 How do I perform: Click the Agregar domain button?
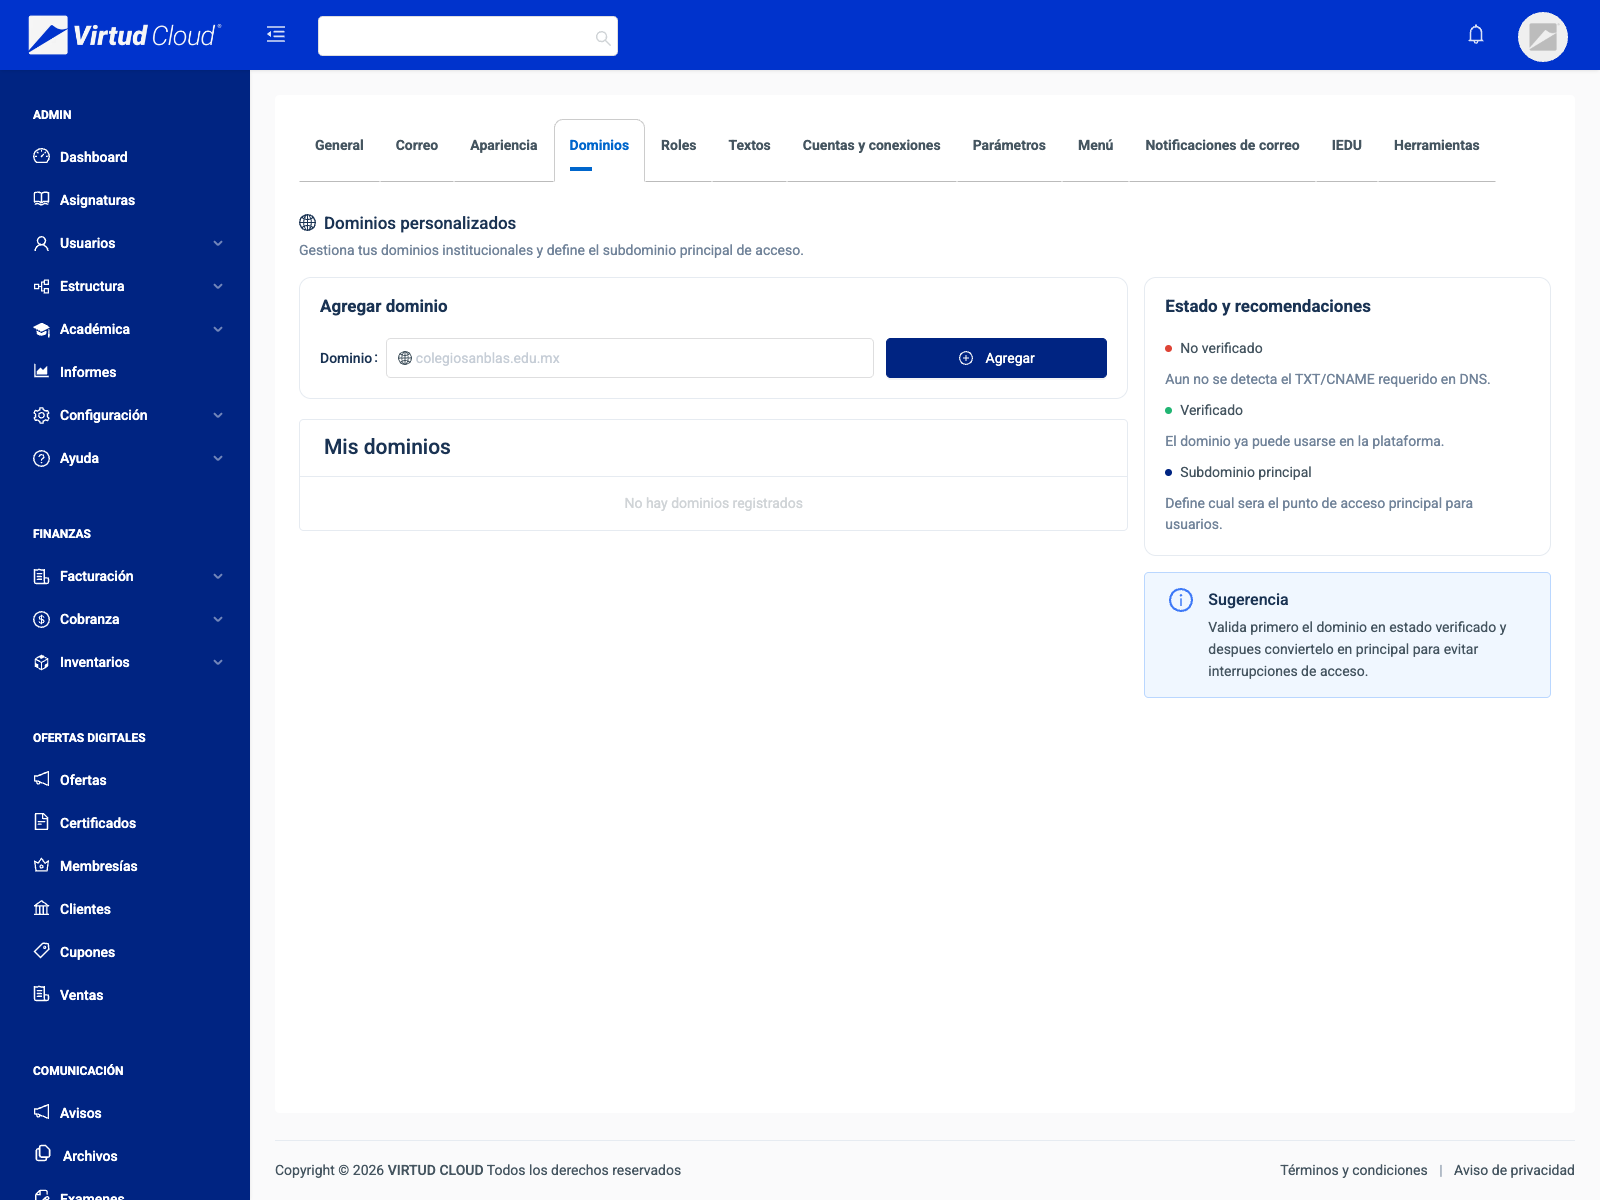tap(996, 358)
